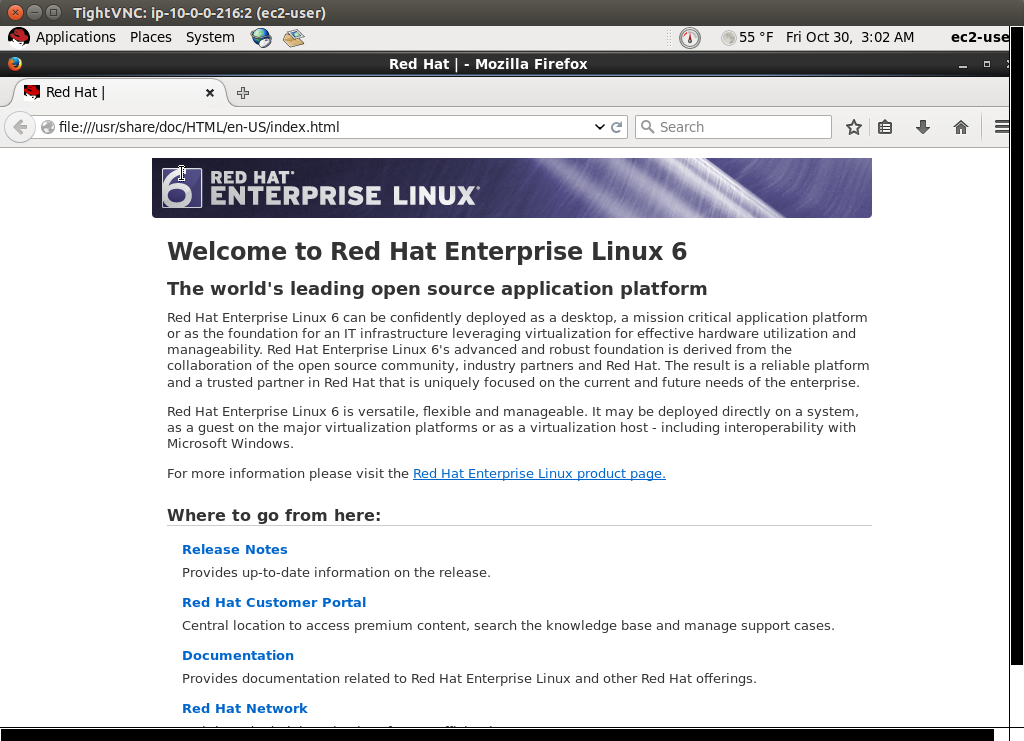Open the Documentation link
The width and height of the screenshot is (1024, 741).
click(238, 655)
